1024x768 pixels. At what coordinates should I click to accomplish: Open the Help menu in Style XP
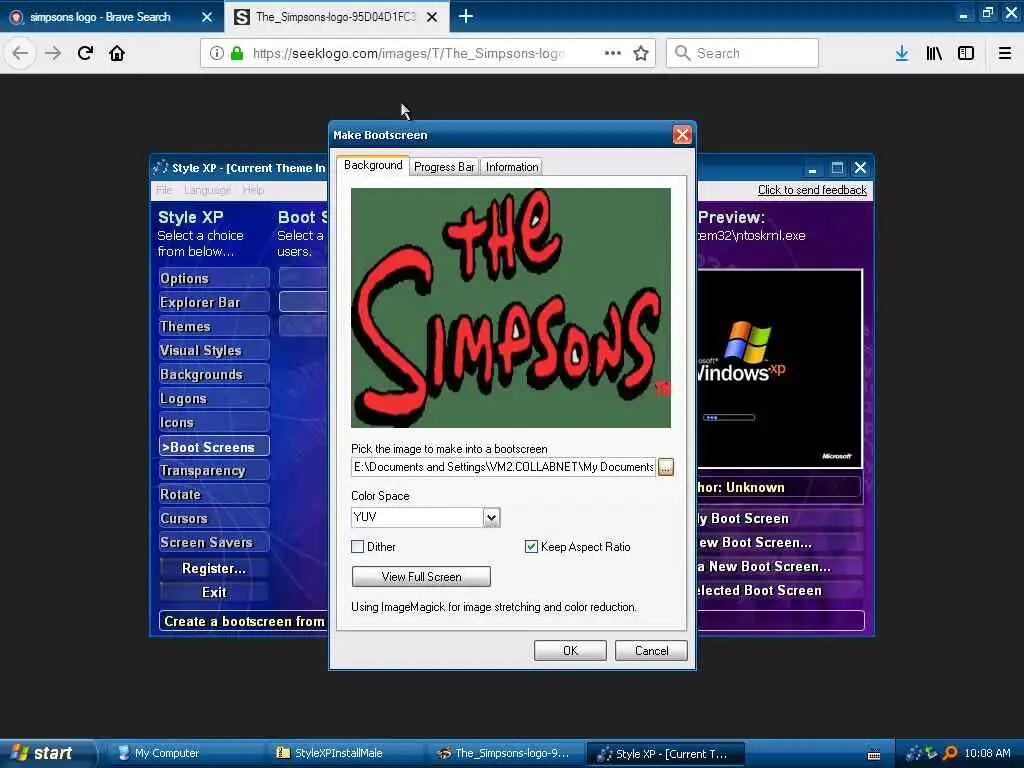point(253,190)
